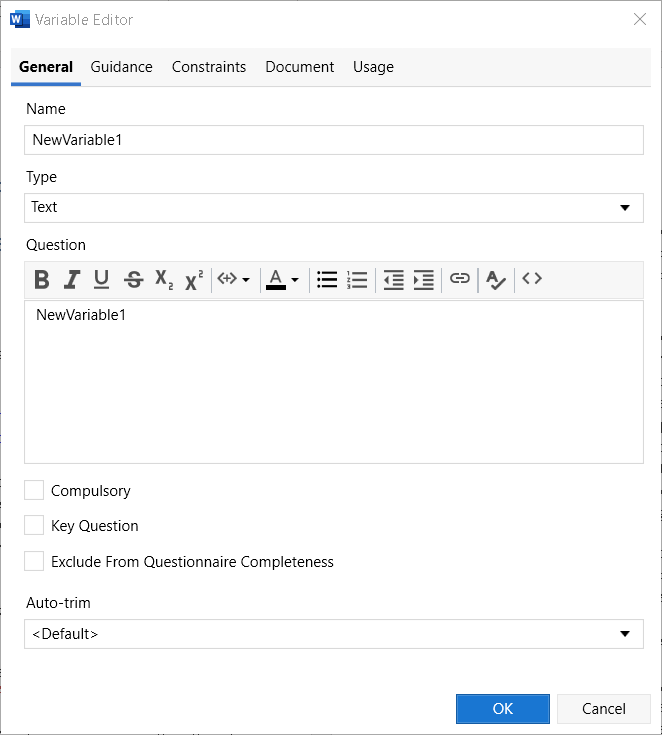Confirm with the OK button

(503, 709)
